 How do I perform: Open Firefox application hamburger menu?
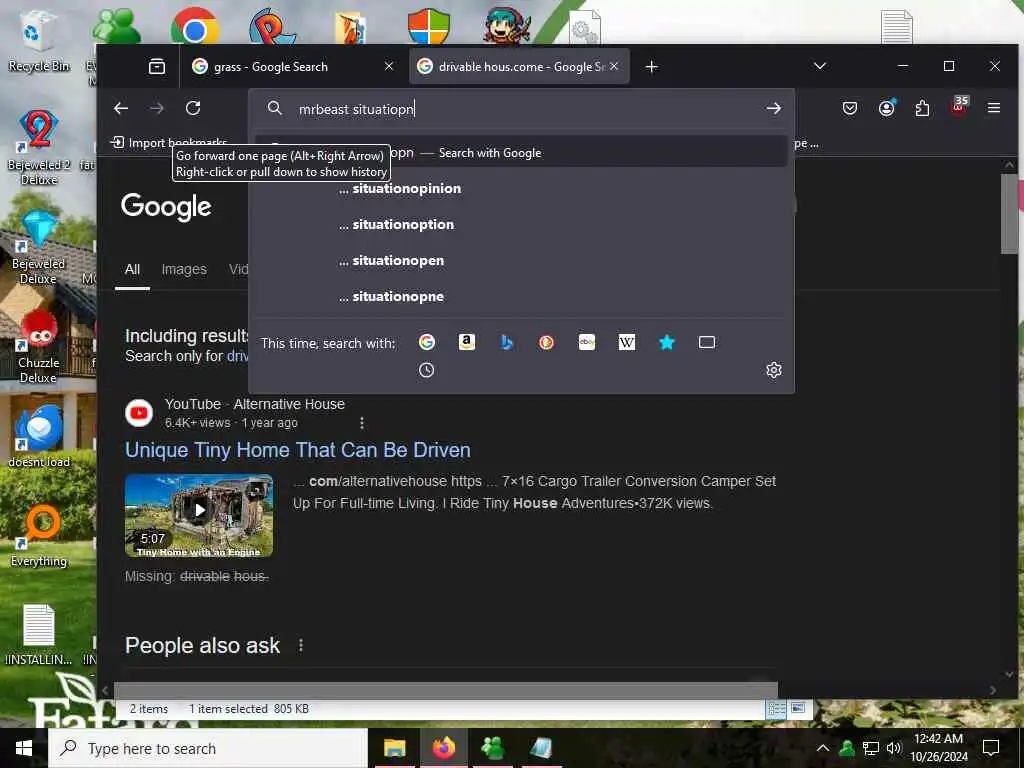(x=994, y=108)
